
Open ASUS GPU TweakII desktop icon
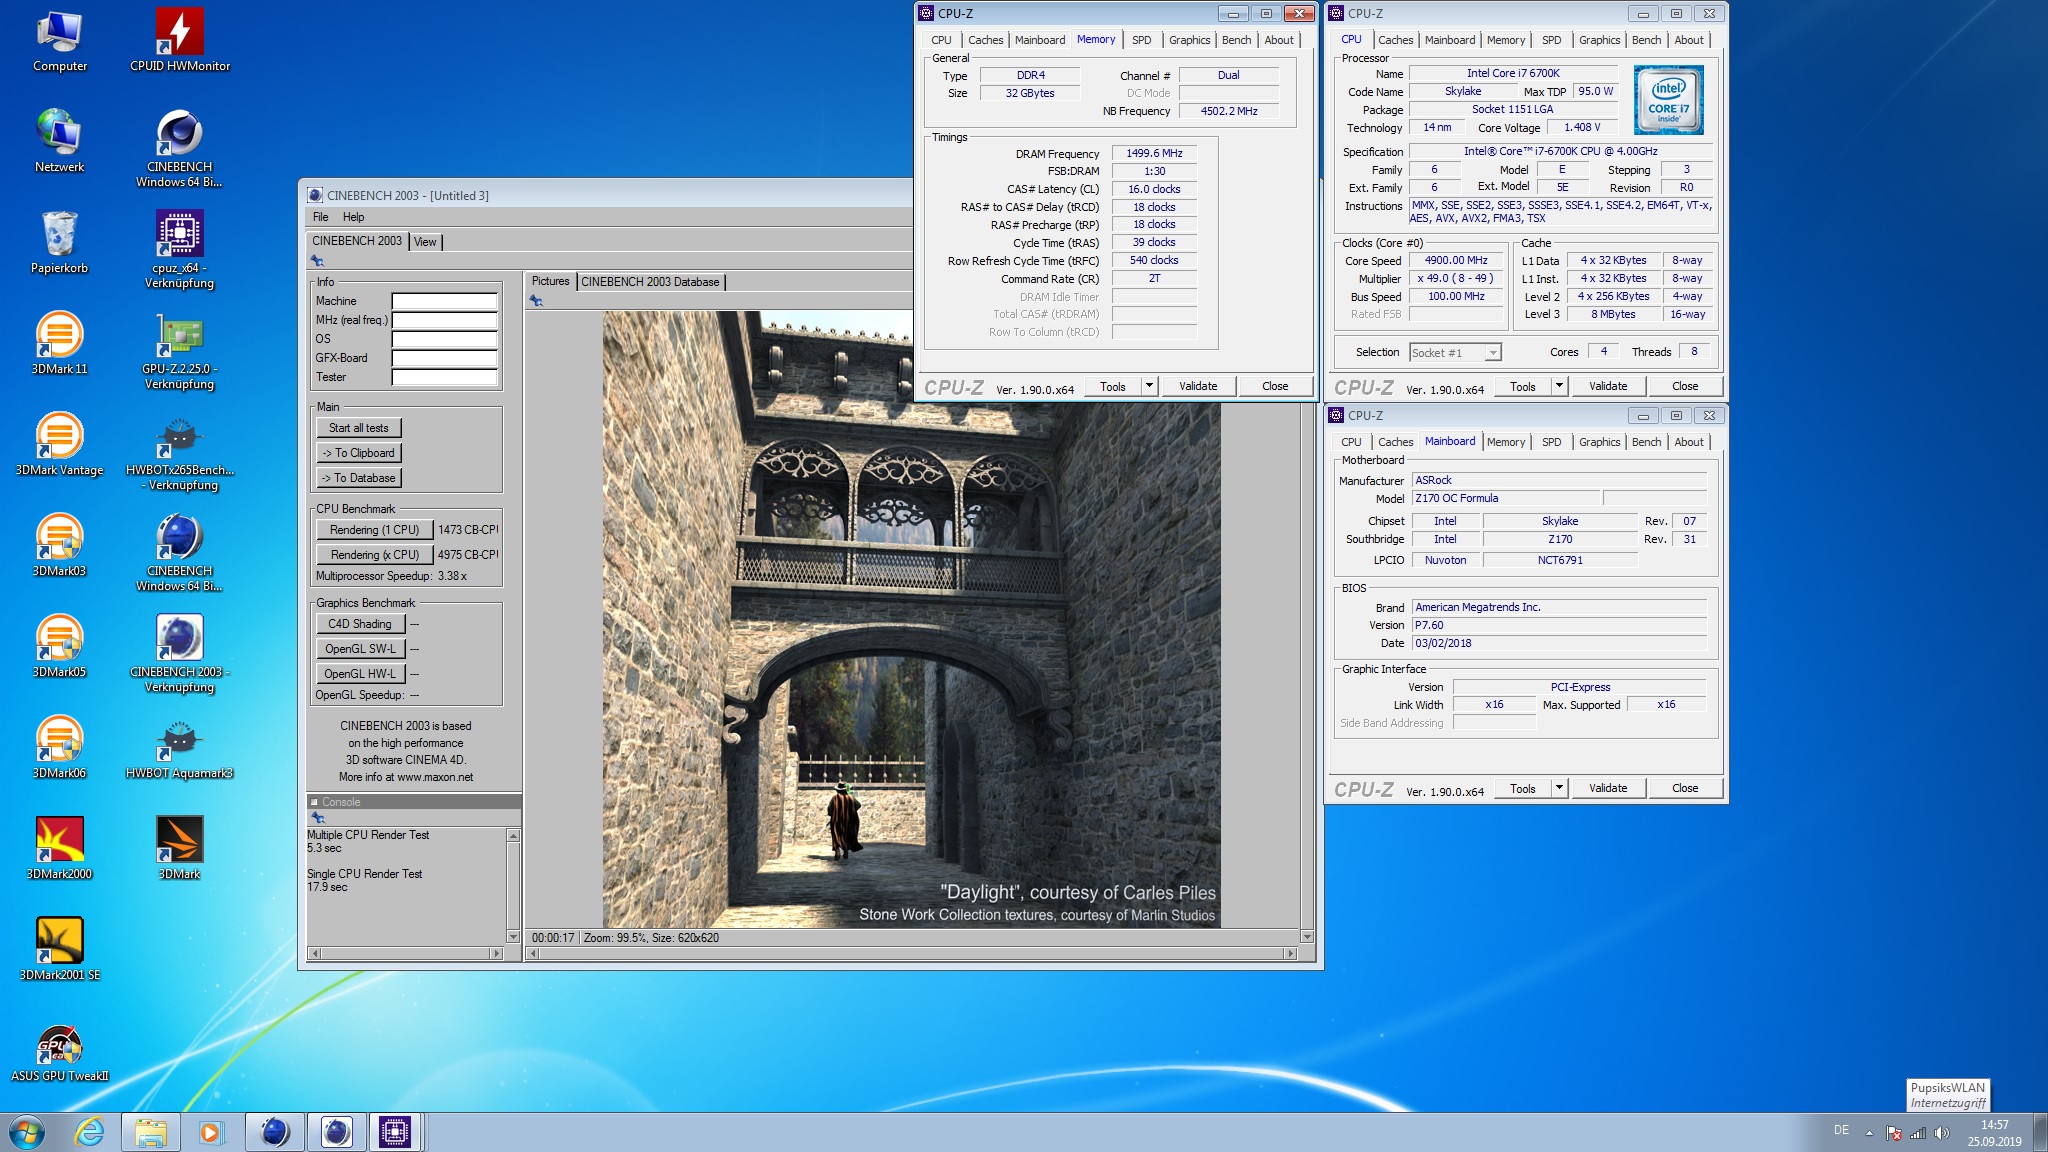(x=60, y=1051)
